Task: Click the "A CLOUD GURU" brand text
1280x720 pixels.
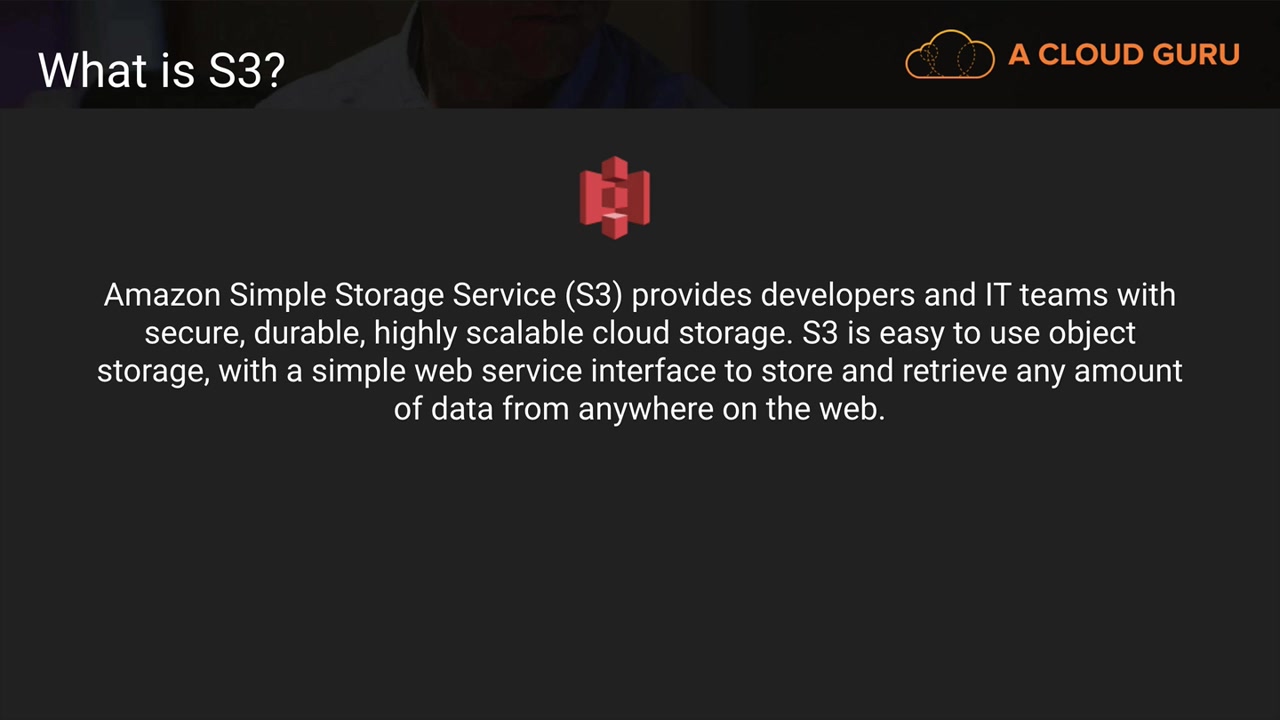Action: tap(1123, 55)
